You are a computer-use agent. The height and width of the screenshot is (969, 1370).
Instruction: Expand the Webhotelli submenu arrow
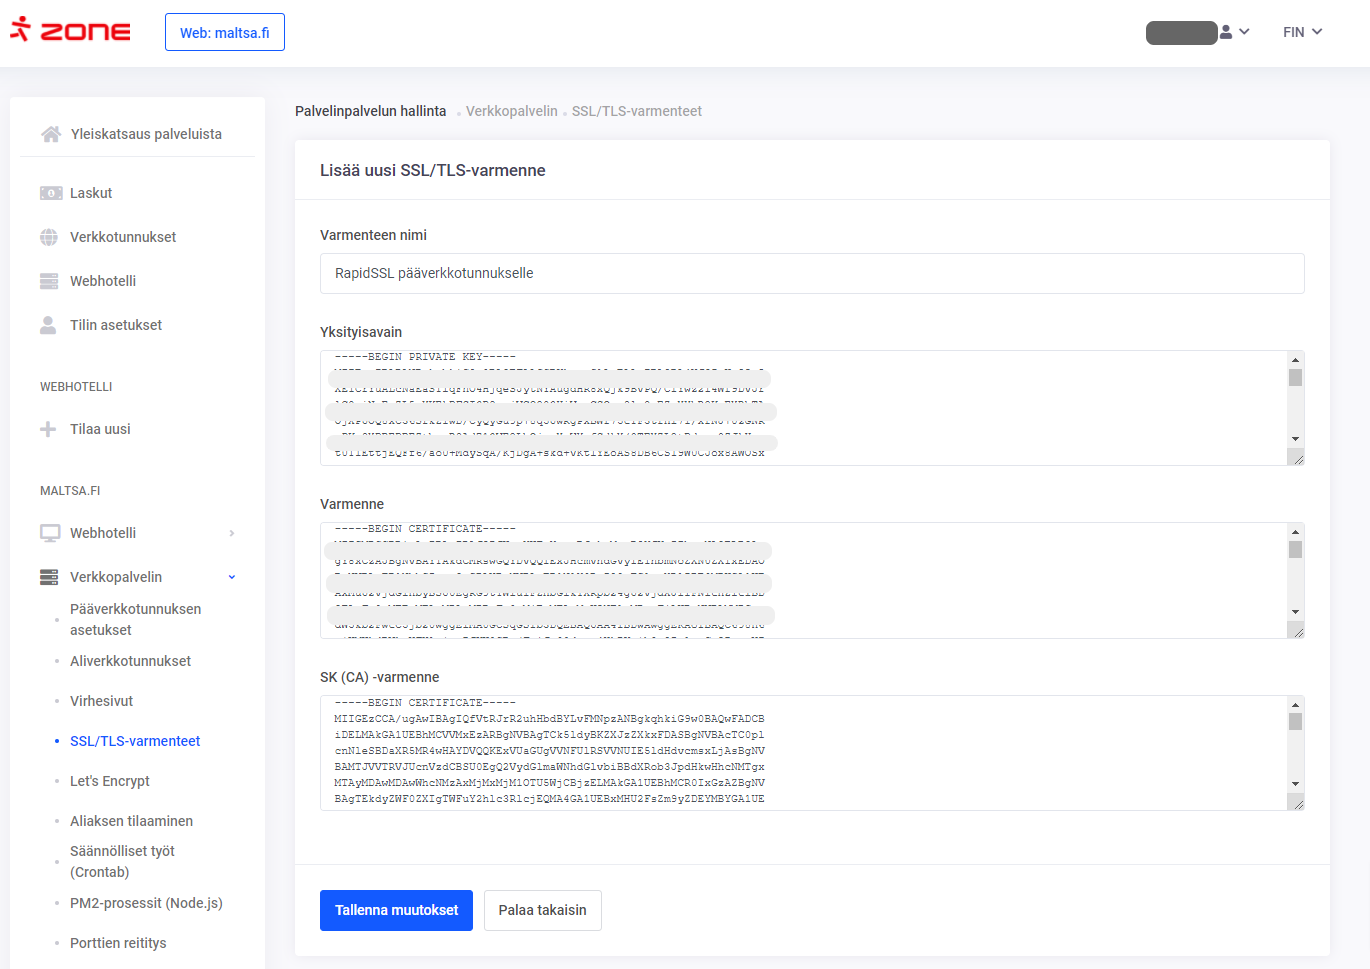pyautogui.click(x=232, y=533)
